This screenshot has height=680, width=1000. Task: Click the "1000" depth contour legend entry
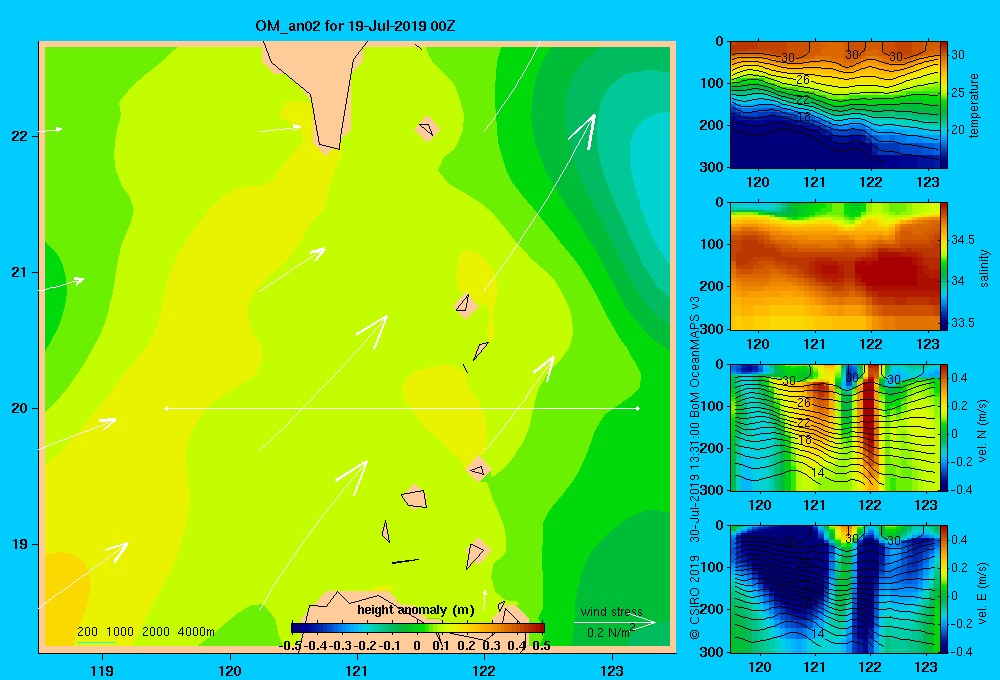point(120,632)
